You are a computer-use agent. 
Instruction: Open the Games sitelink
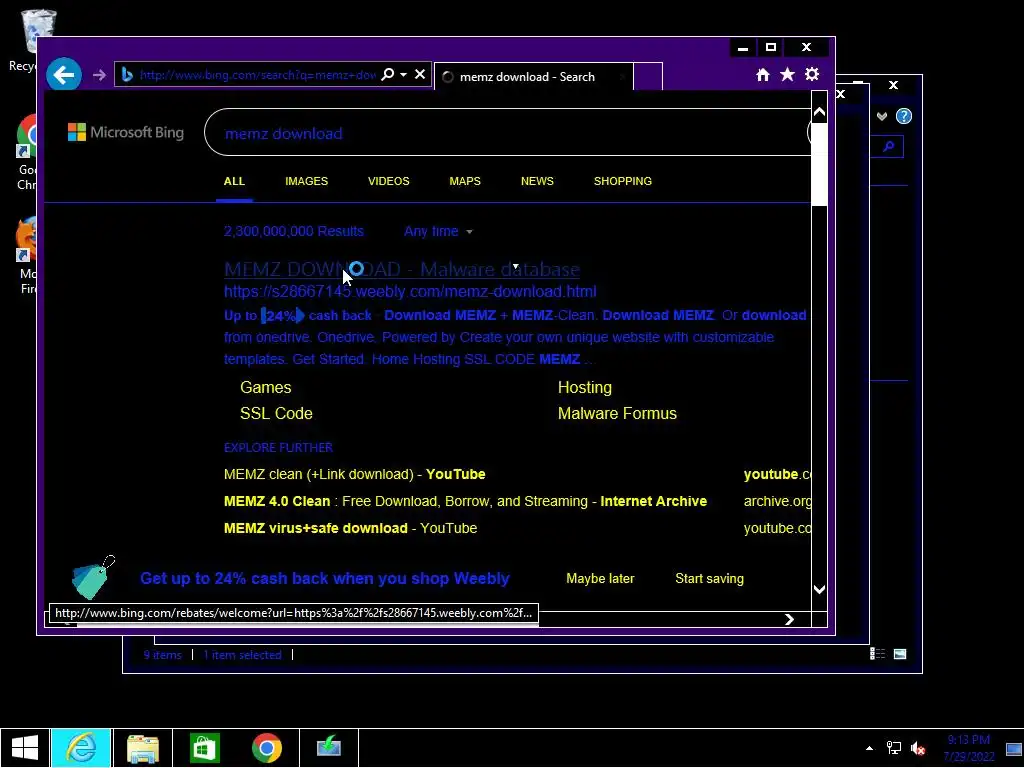(266, 387)
